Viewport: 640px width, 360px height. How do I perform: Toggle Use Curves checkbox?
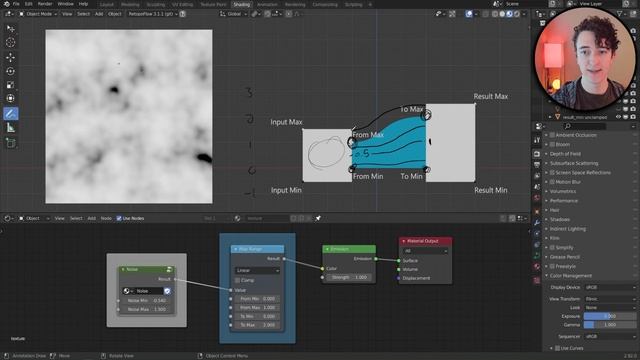pos(558,348)
